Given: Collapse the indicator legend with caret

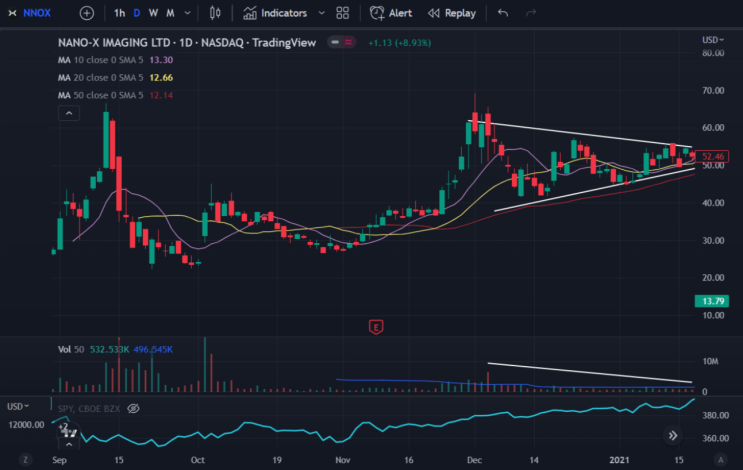Looking at the screenshot, I should tap(69, 113).
